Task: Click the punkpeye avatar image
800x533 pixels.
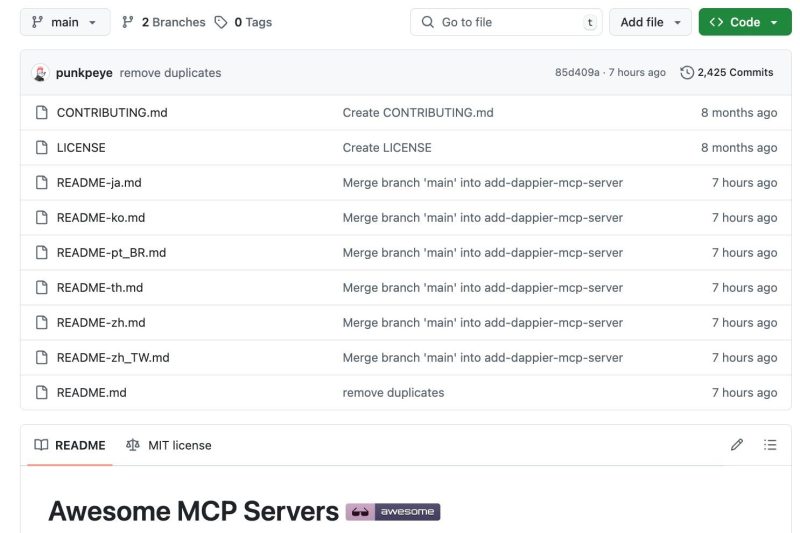Action: point(40,73)
